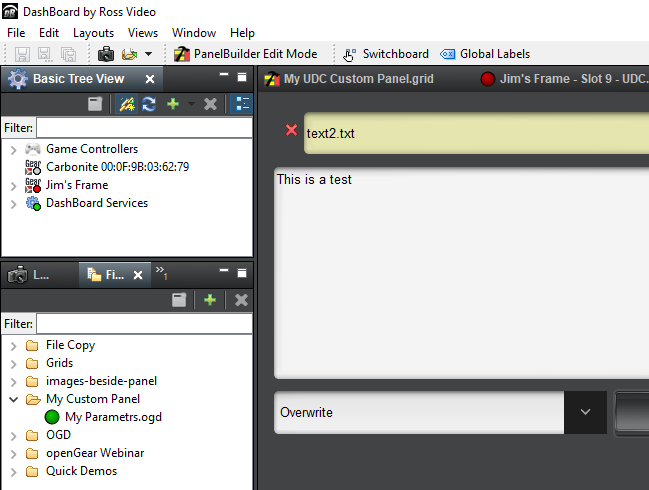Expand the Grids folder

point(13,363)
